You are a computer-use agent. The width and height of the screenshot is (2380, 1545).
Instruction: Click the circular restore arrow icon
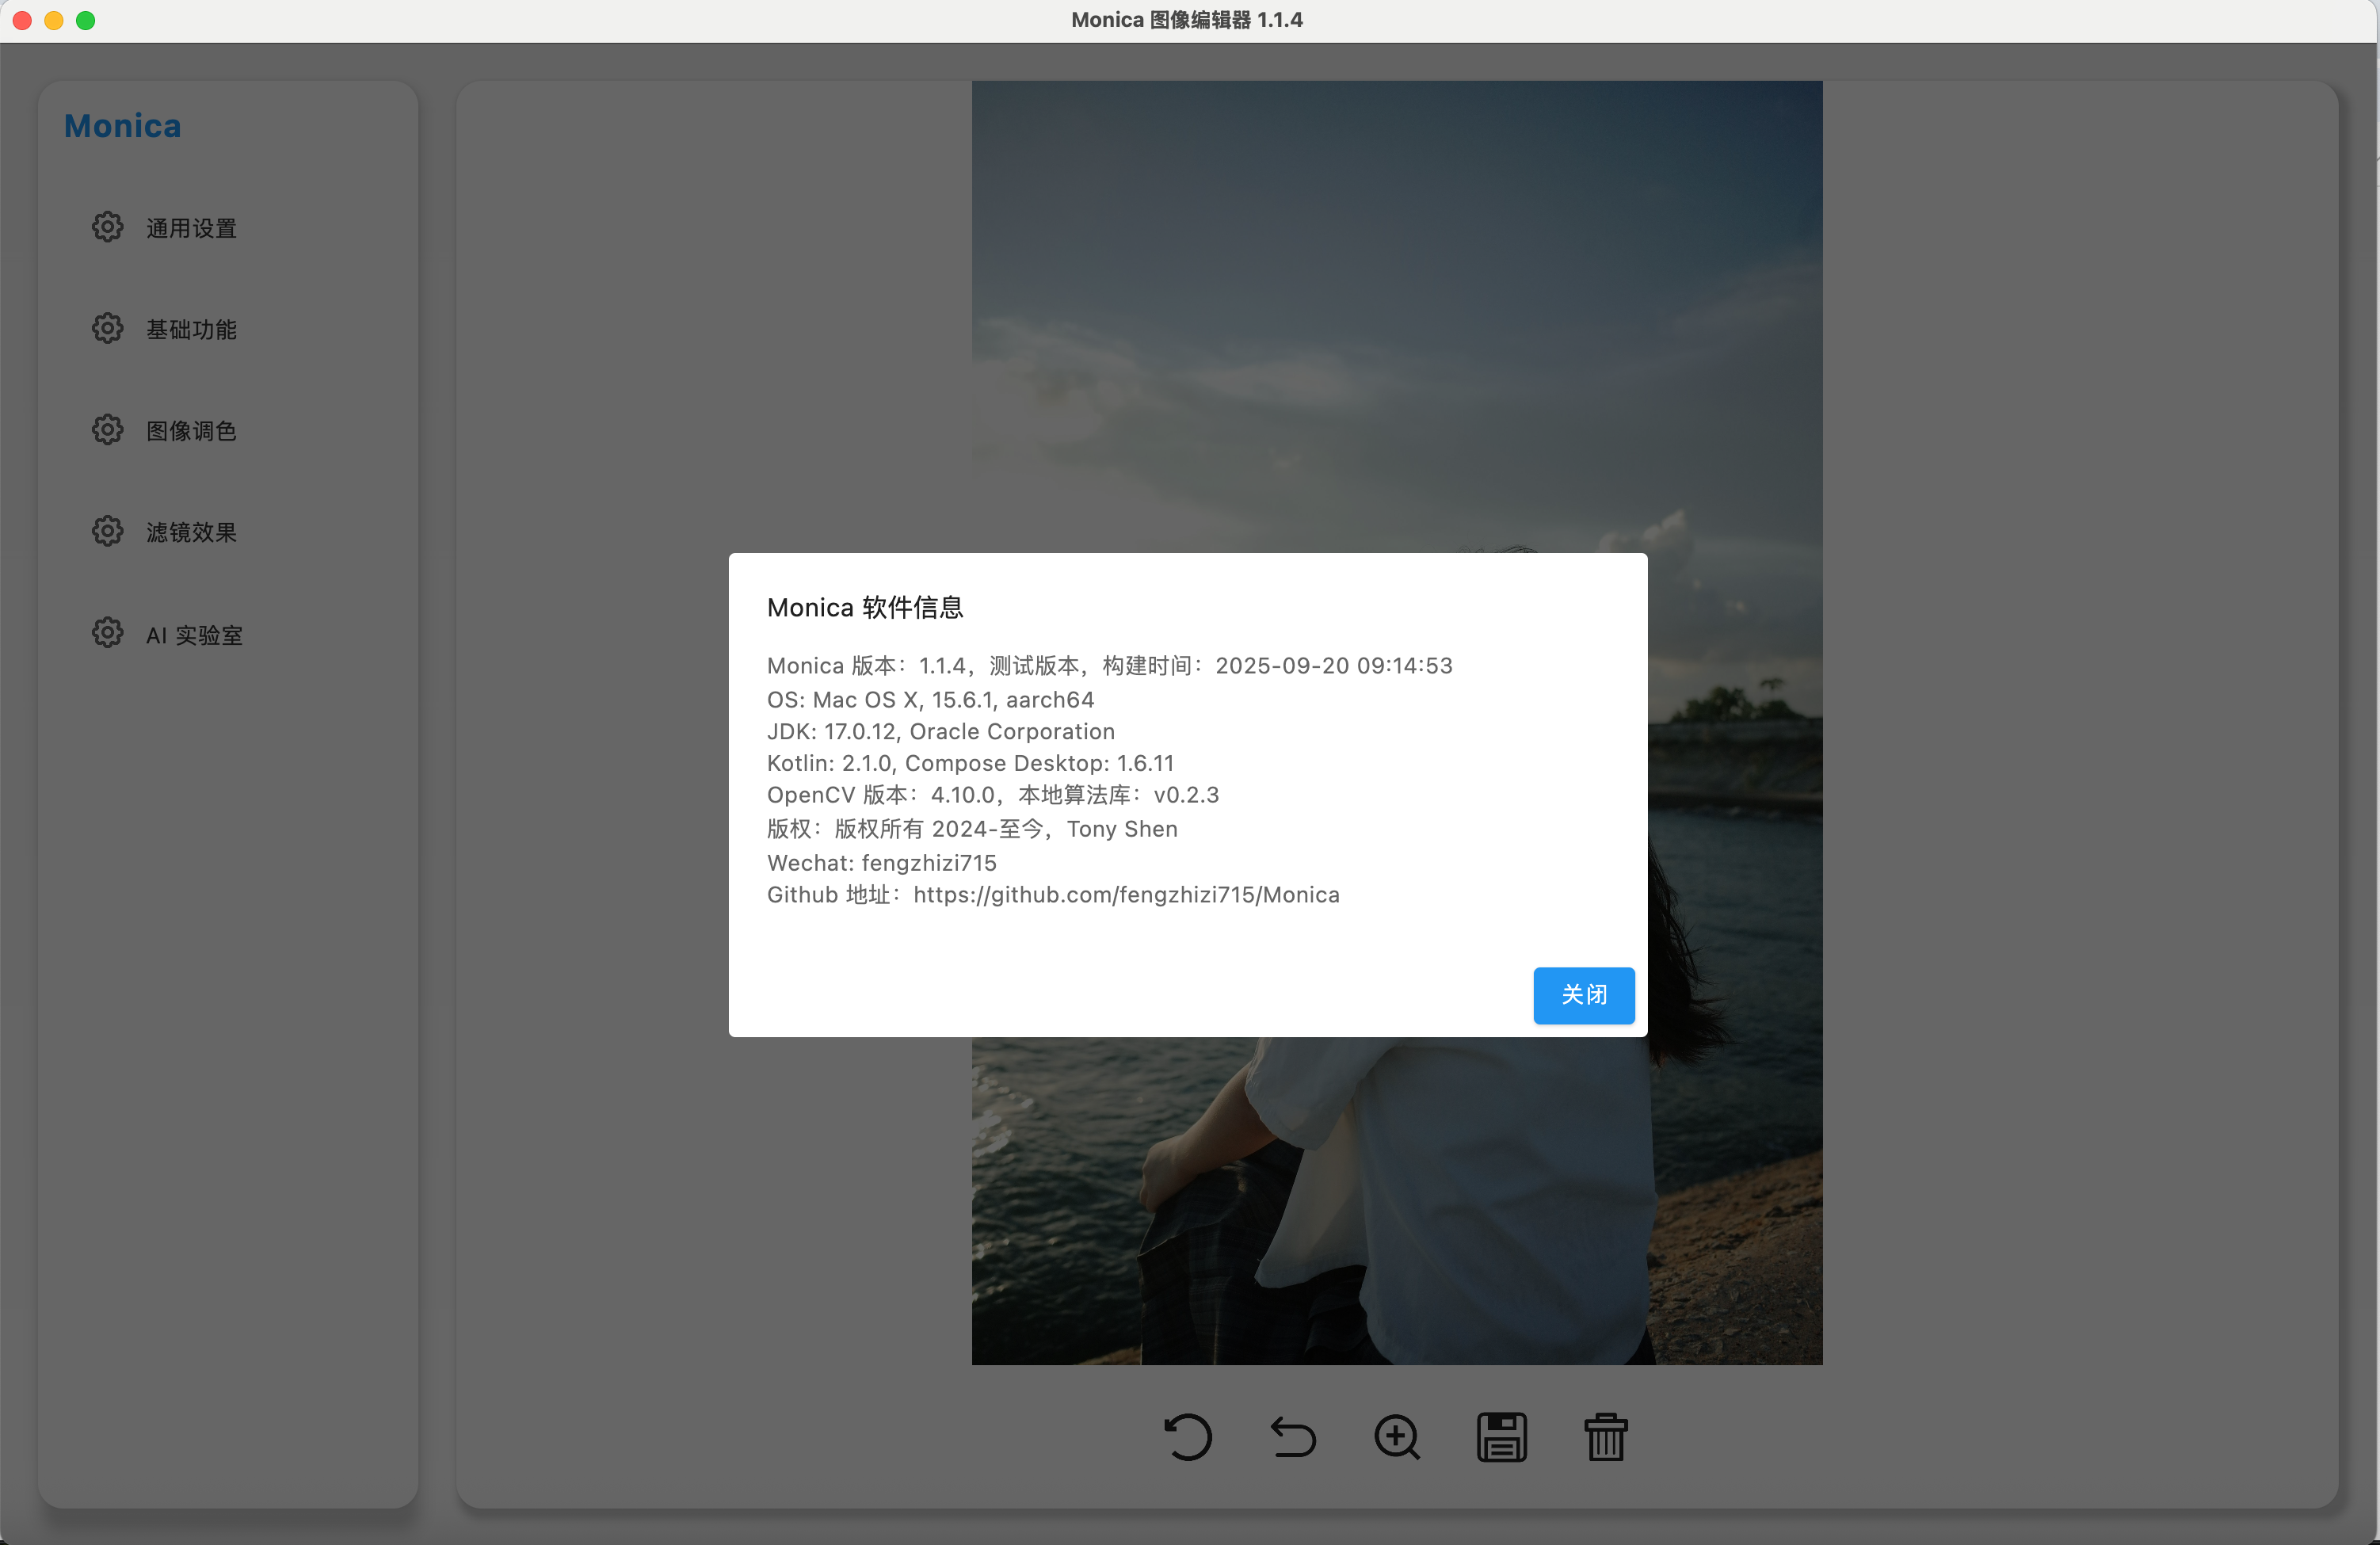[x=1188, y=1438]
